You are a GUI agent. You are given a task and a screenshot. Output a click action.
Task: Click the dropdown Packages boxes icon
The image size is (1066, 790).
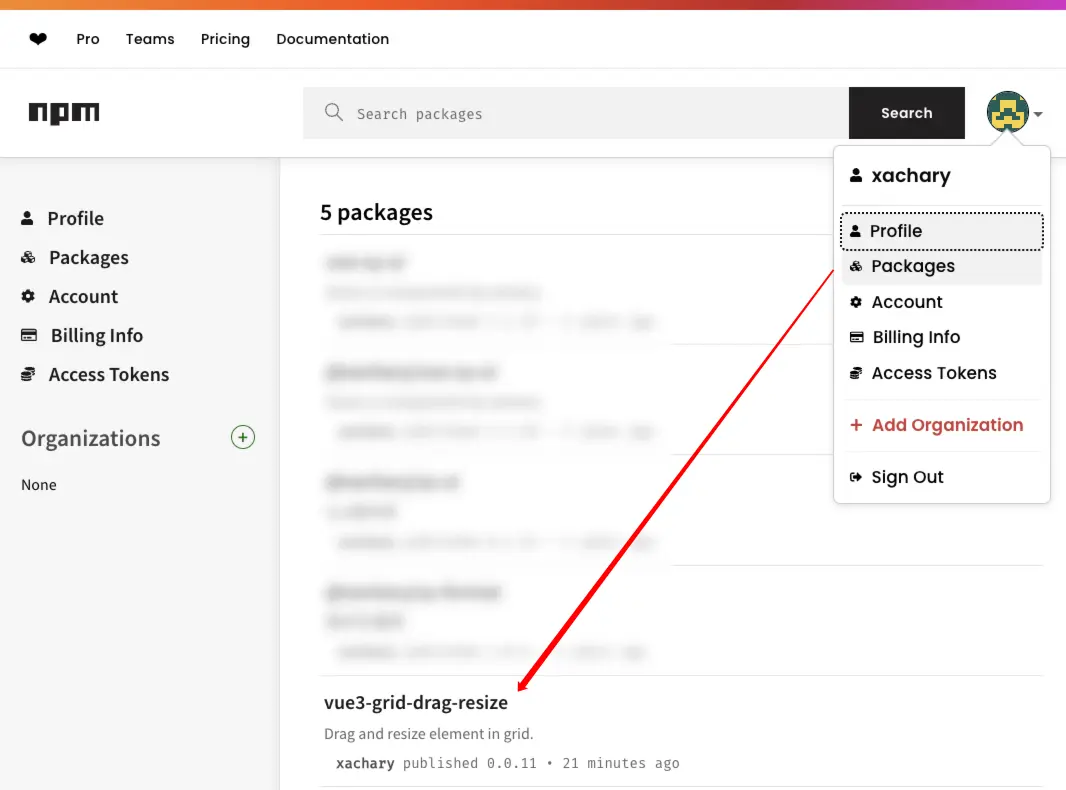click(x=856, y=267)
